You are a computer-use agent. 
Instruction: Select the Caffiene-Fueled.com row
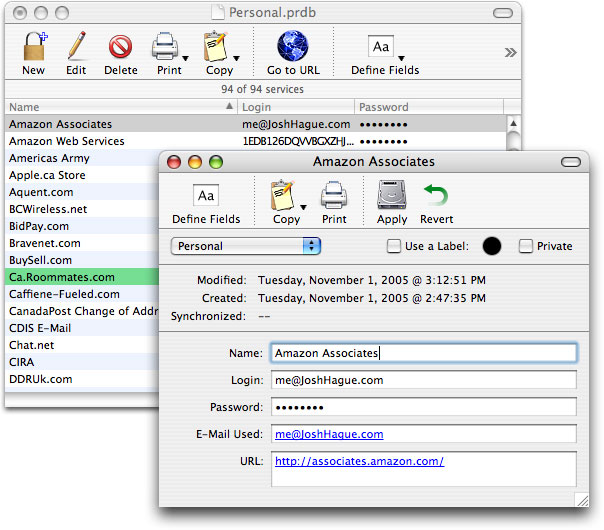coord(82,294)
